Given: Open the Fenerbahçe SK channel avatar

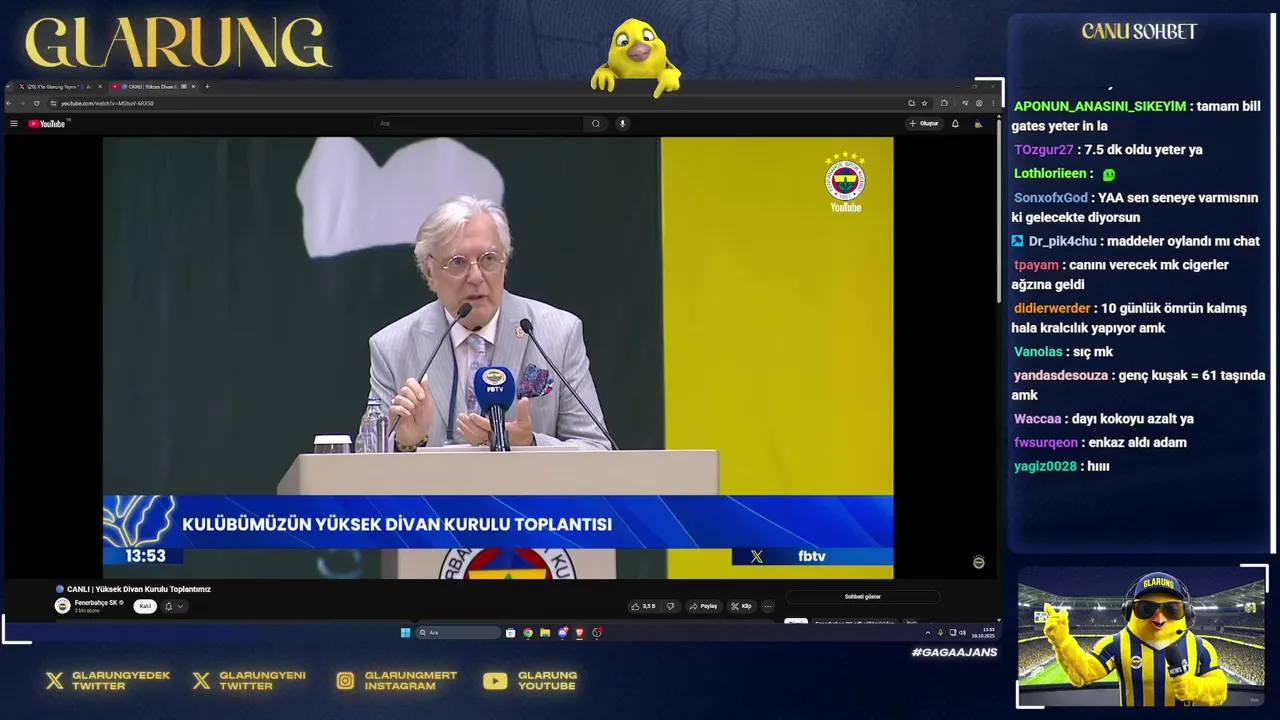Looking at the screenshot, I should (x=62, y=606).
